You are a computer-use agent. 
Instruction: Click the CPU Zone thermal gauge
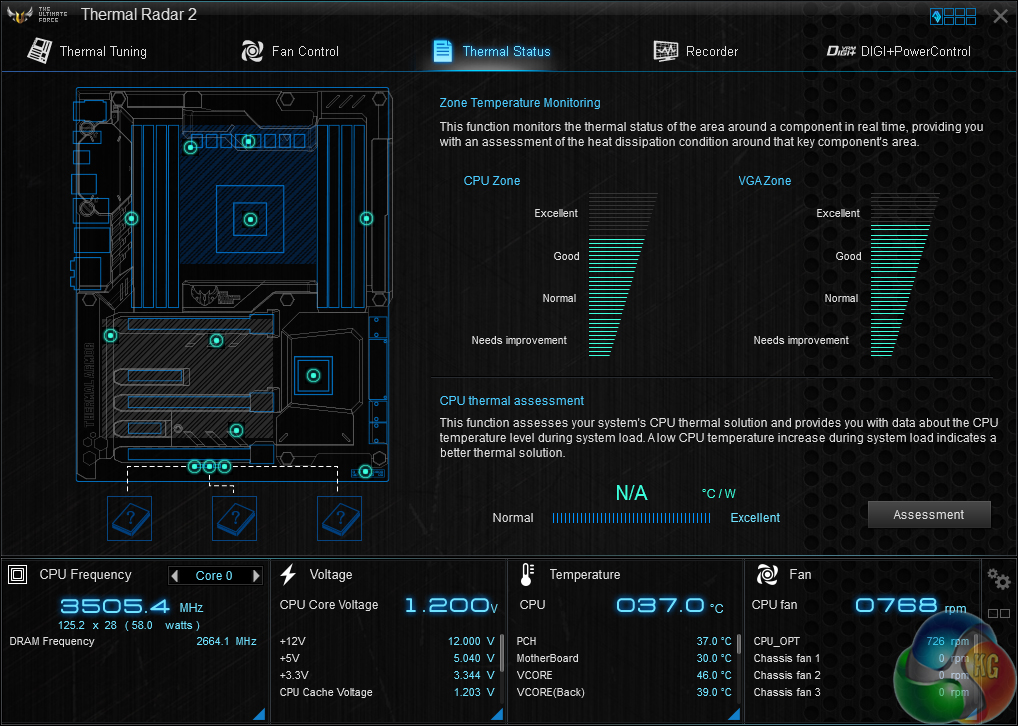tap(621, 275)
